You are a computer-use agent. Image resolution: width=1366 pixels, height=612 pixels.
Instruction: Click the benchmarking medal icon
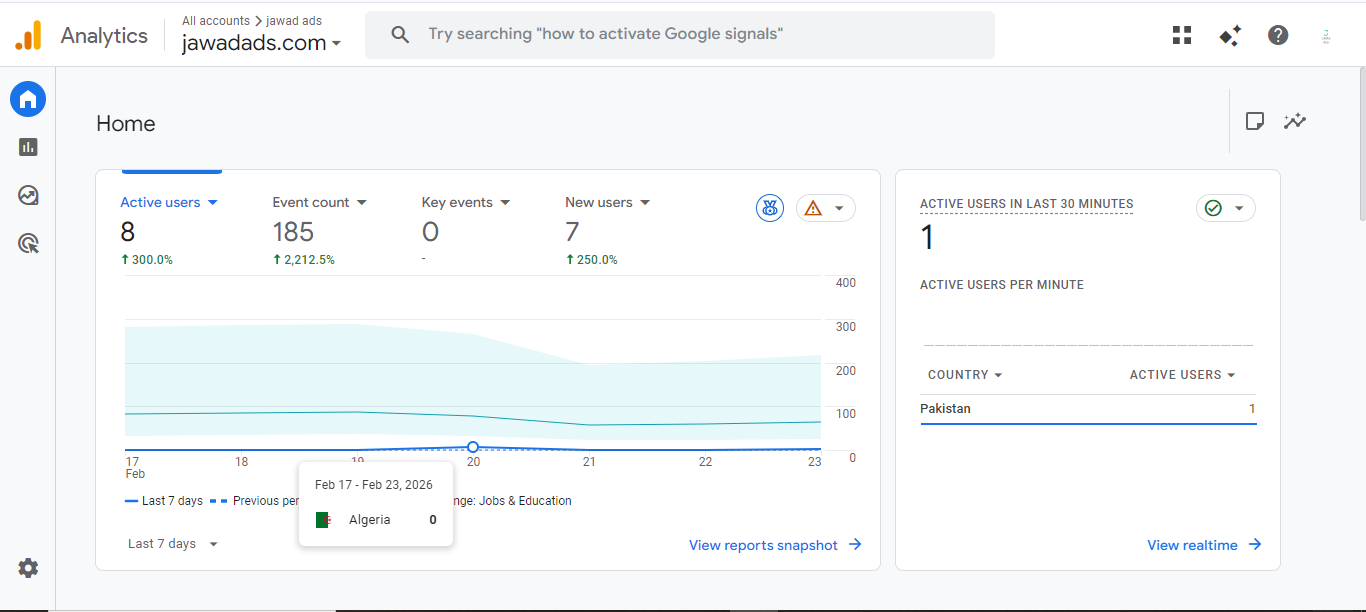(770, 208)
